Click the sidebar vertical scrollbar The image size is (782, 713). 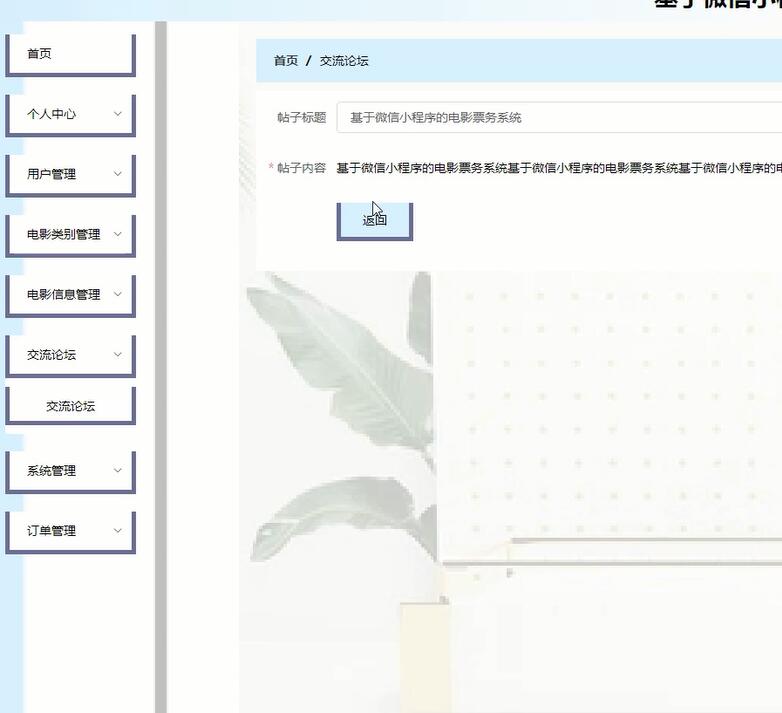coord(161,367)
